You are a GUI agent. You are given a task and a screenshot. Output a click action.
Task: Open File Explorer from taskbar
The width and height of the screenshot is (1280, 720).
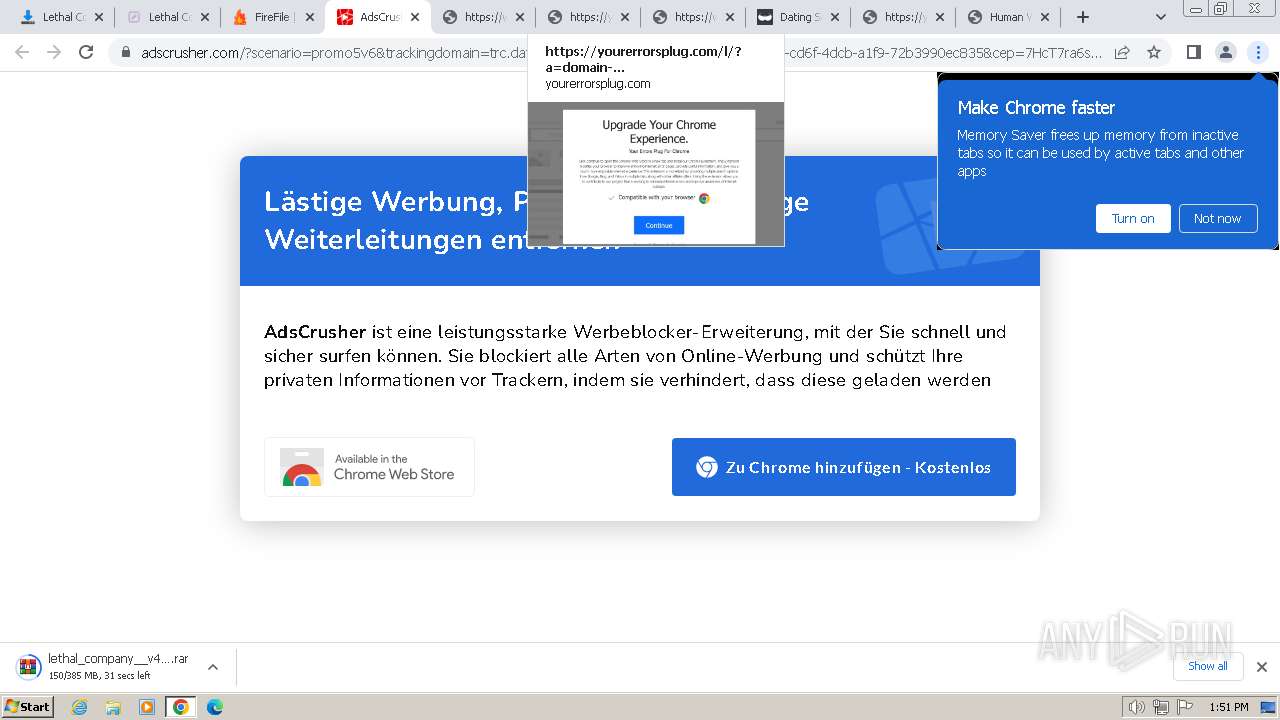[113, 707]
